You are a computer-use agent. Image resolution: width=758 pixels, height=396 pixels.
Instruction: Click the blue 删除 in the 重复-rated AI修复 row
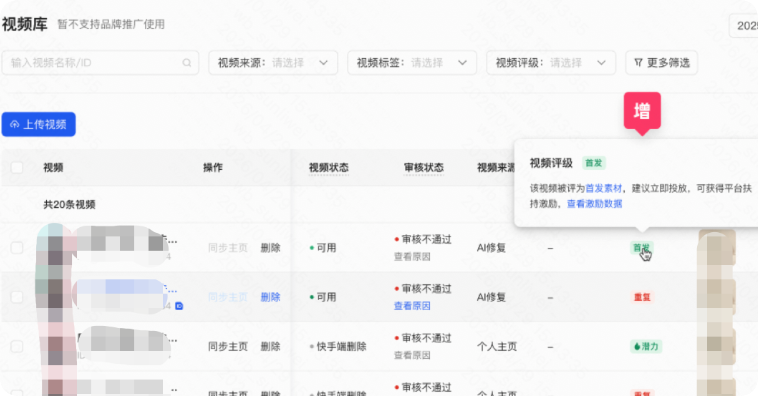270,297
